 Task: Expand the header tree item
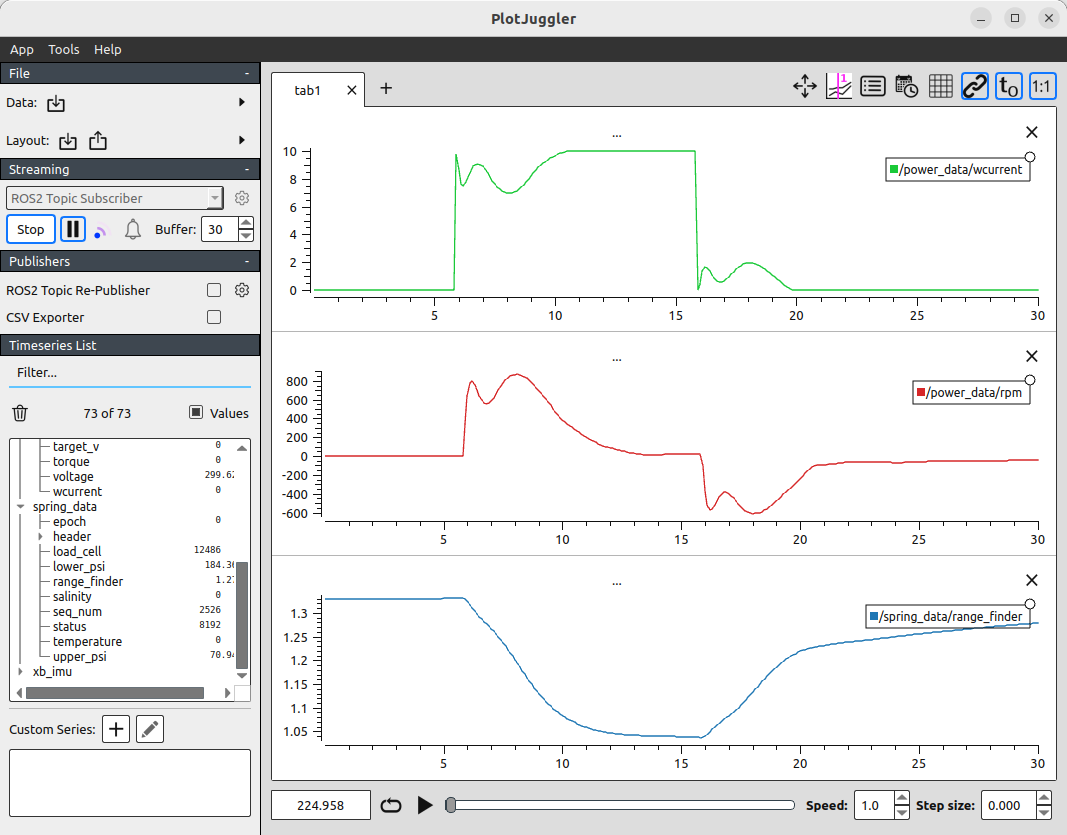[x=41, y=537]
